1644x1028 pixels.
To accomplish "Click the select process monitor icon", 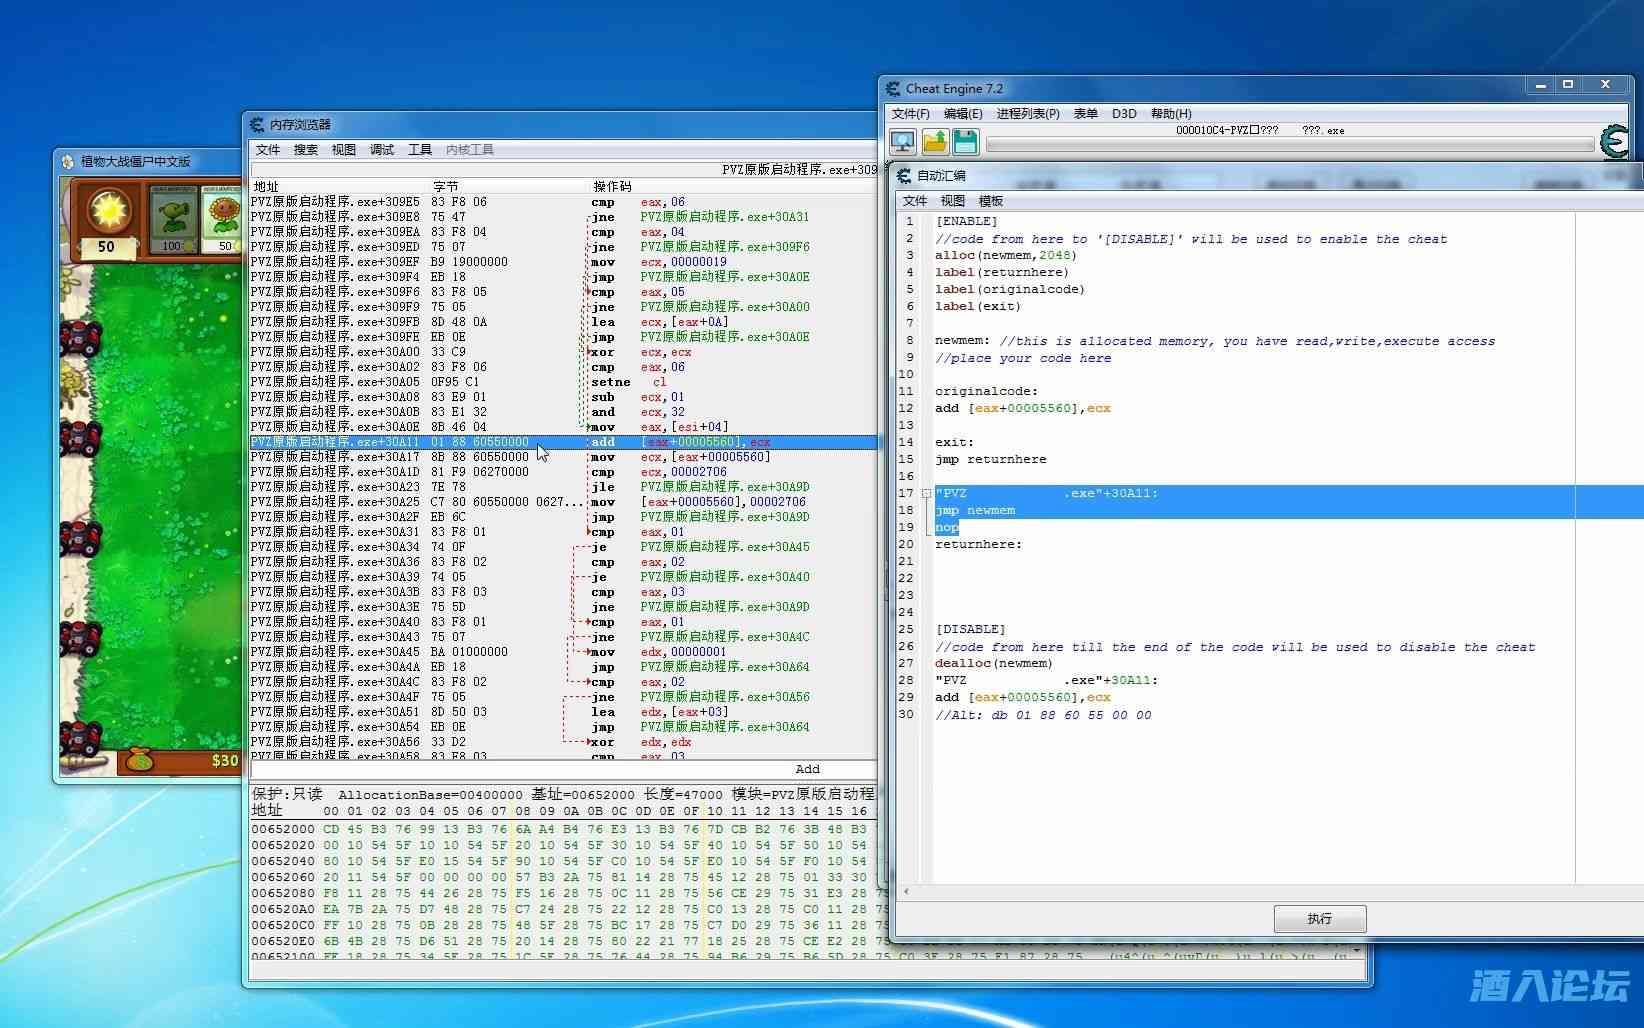I will point(902,142).
